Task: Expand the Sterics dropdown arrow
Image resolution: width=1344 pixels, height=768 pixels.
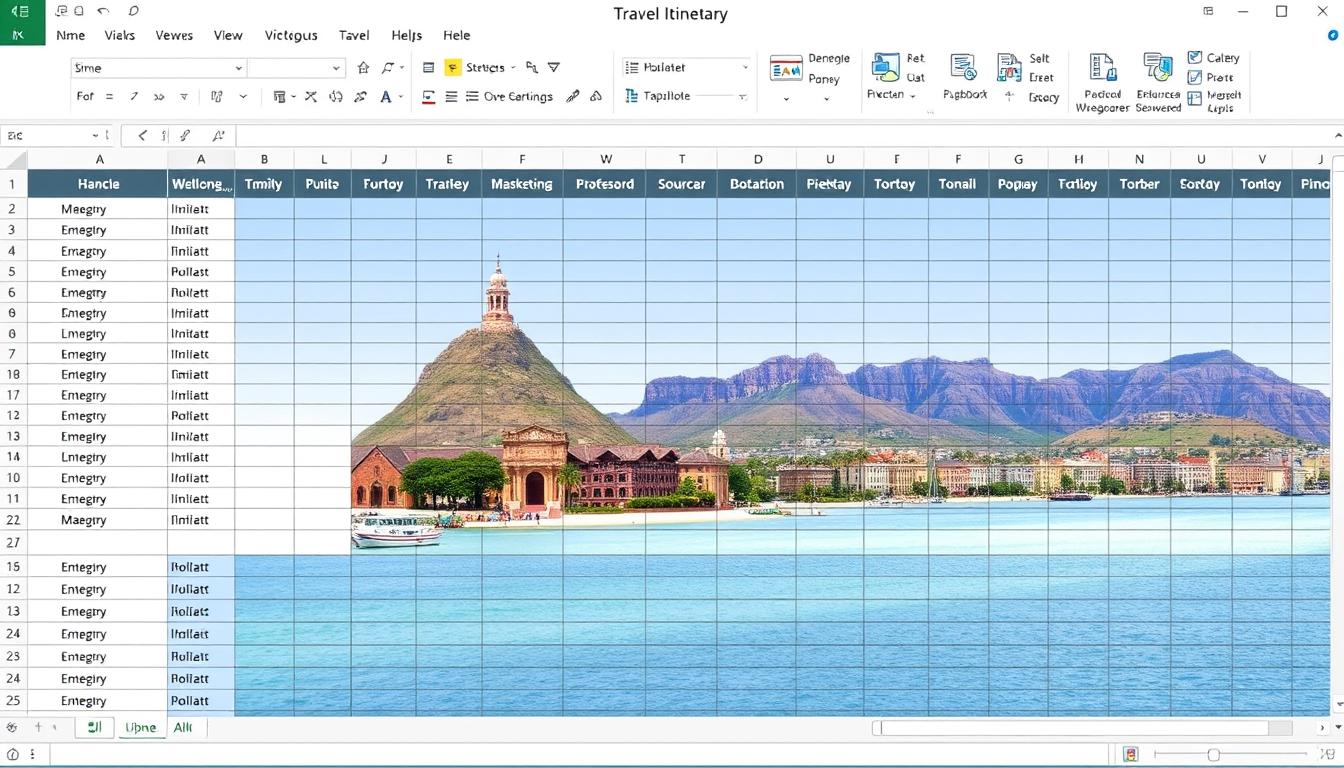Action: click(x=513, y=67)
